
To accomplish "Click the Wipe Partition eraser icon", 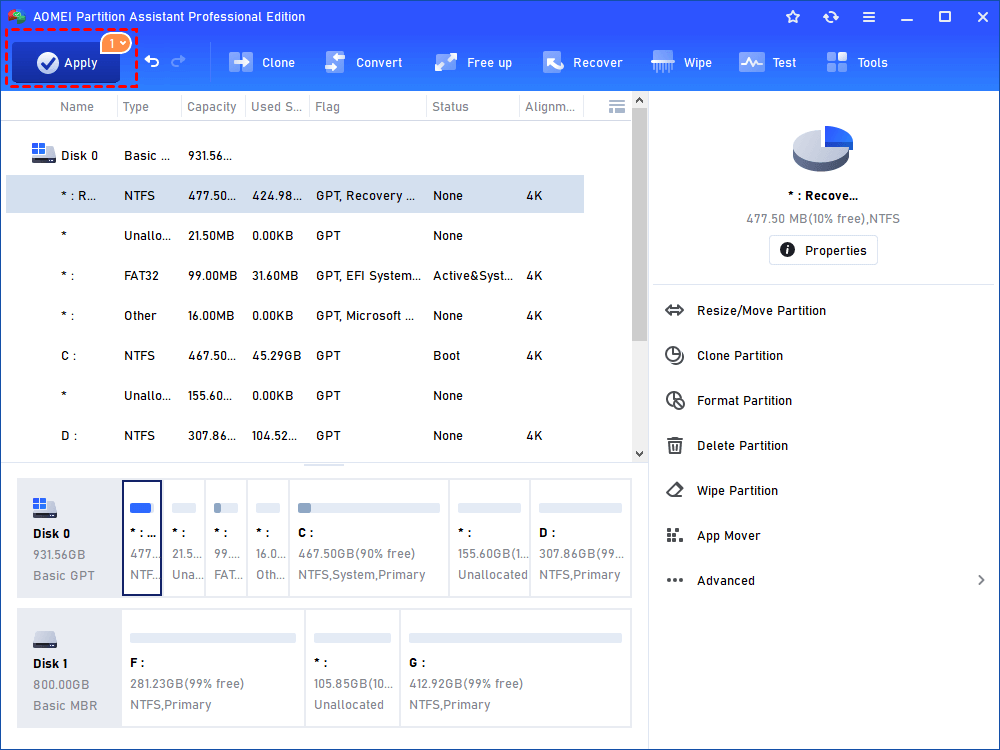I will [x=675, y=490].
